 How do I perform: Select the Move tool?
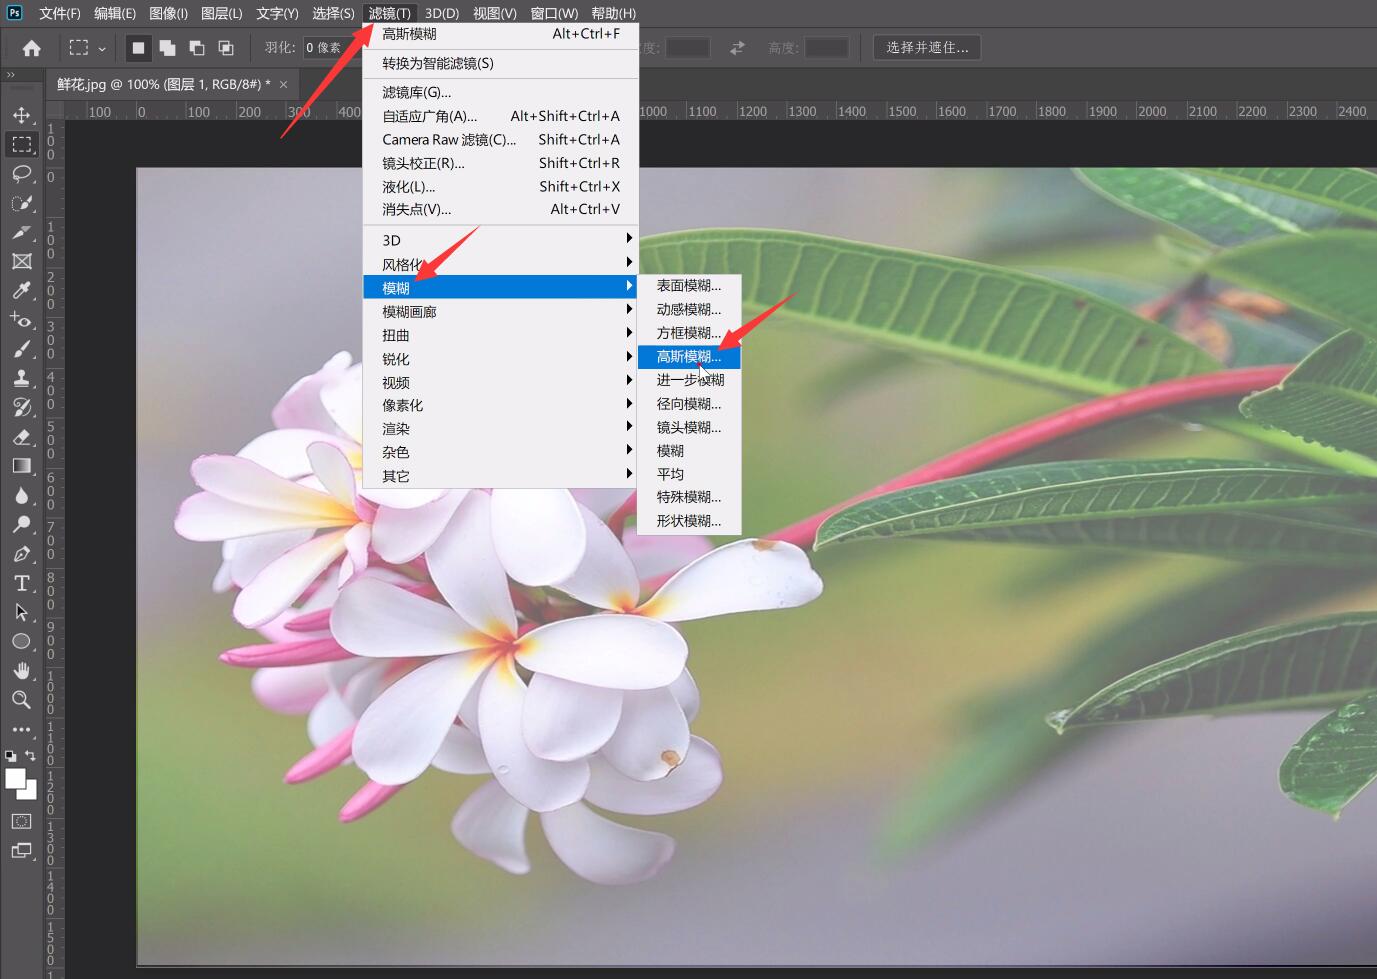(x=21, y=115)
